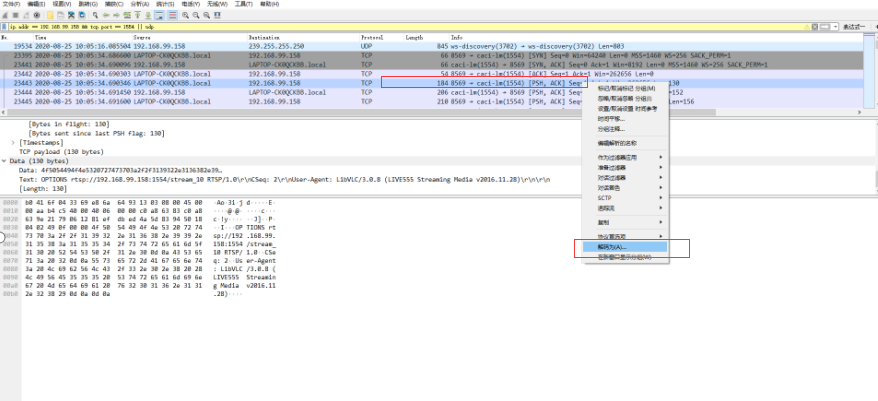Clear the display filter with X icon
The width and height of the screenshot is (878, 401).
tap(815, 26)
